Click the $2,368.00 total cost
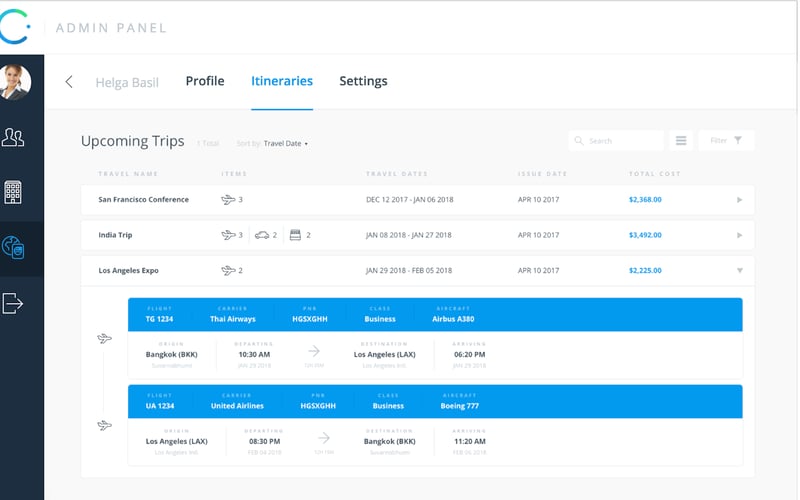800x500 pixels. pos(645,199)
